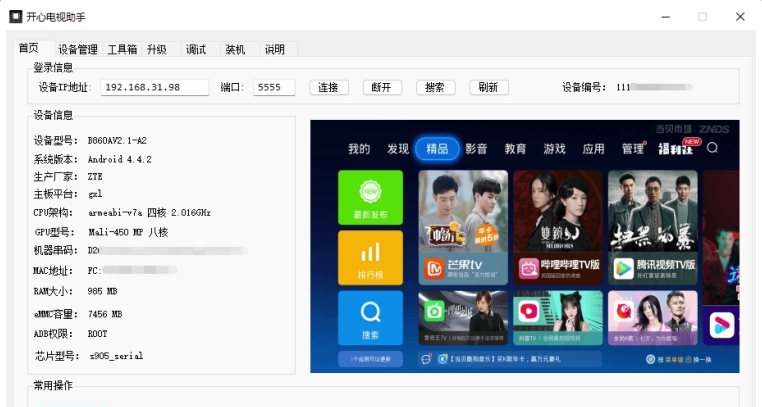Click the 腾讯视频 play logo icon
Screen dimensions: 762x407
click(623, 269)
